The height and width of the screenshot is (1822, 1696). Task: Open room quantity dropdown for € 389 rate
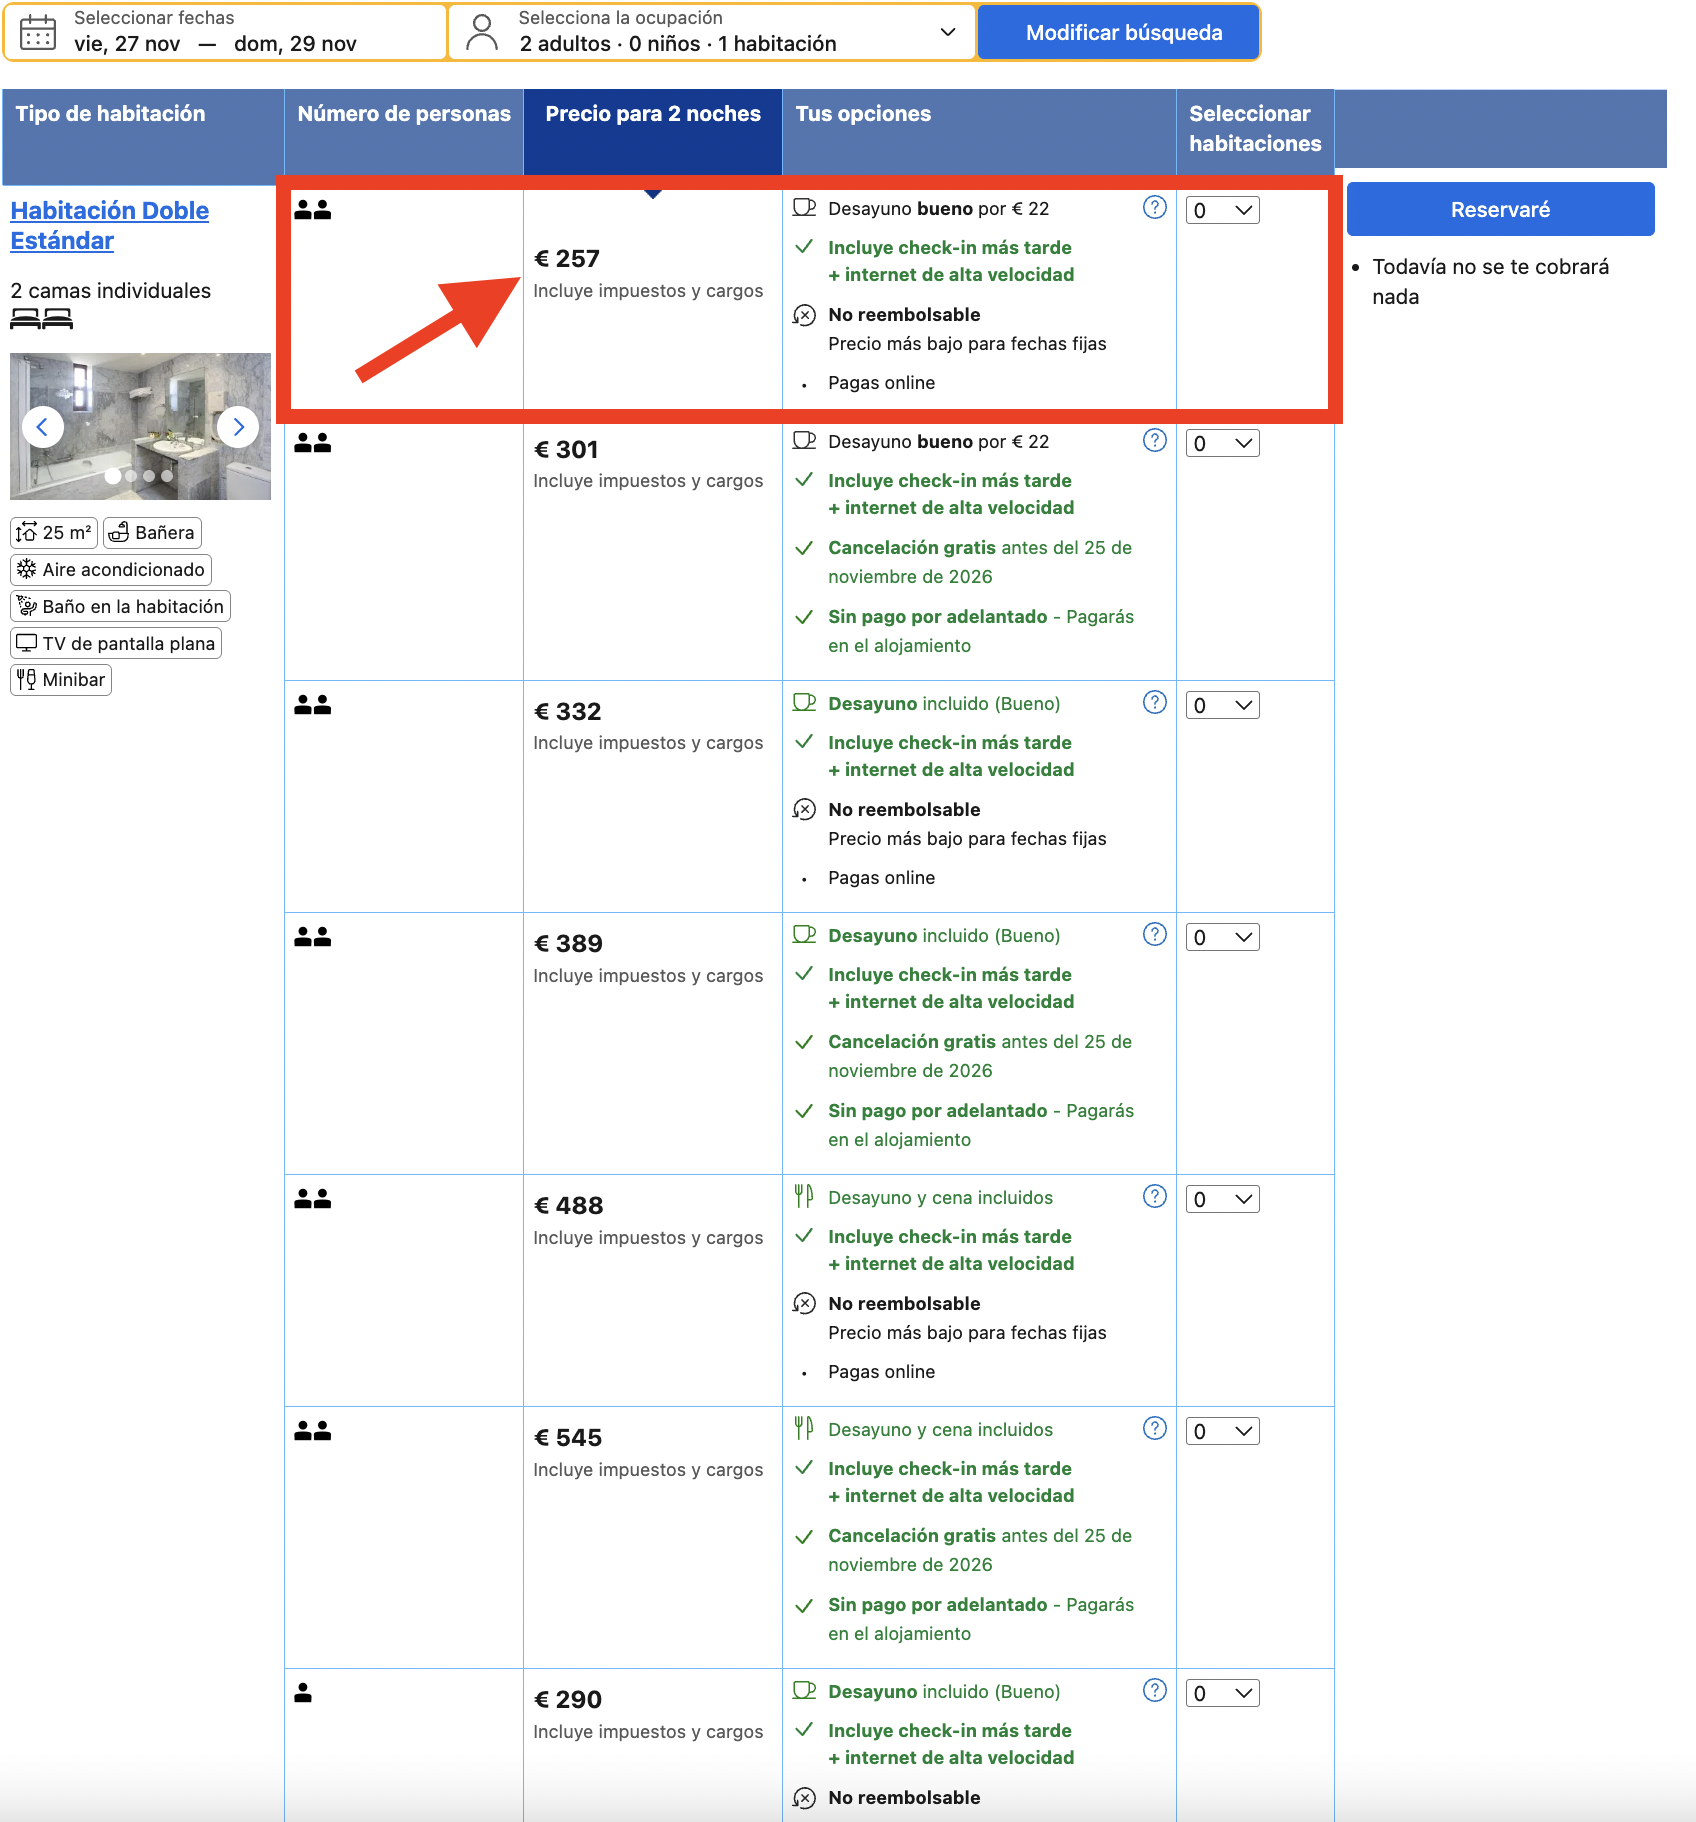pyautogui.click(x=1222, y=937)
